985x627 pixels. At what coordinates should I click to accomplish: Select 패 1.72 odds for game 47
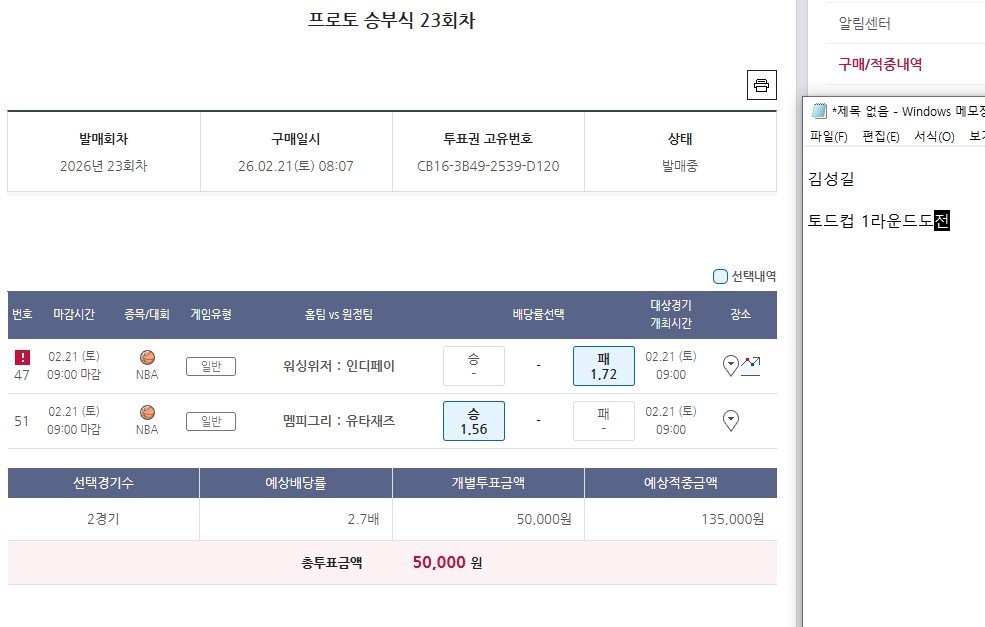pyautogui.click(x=603, y=366)
